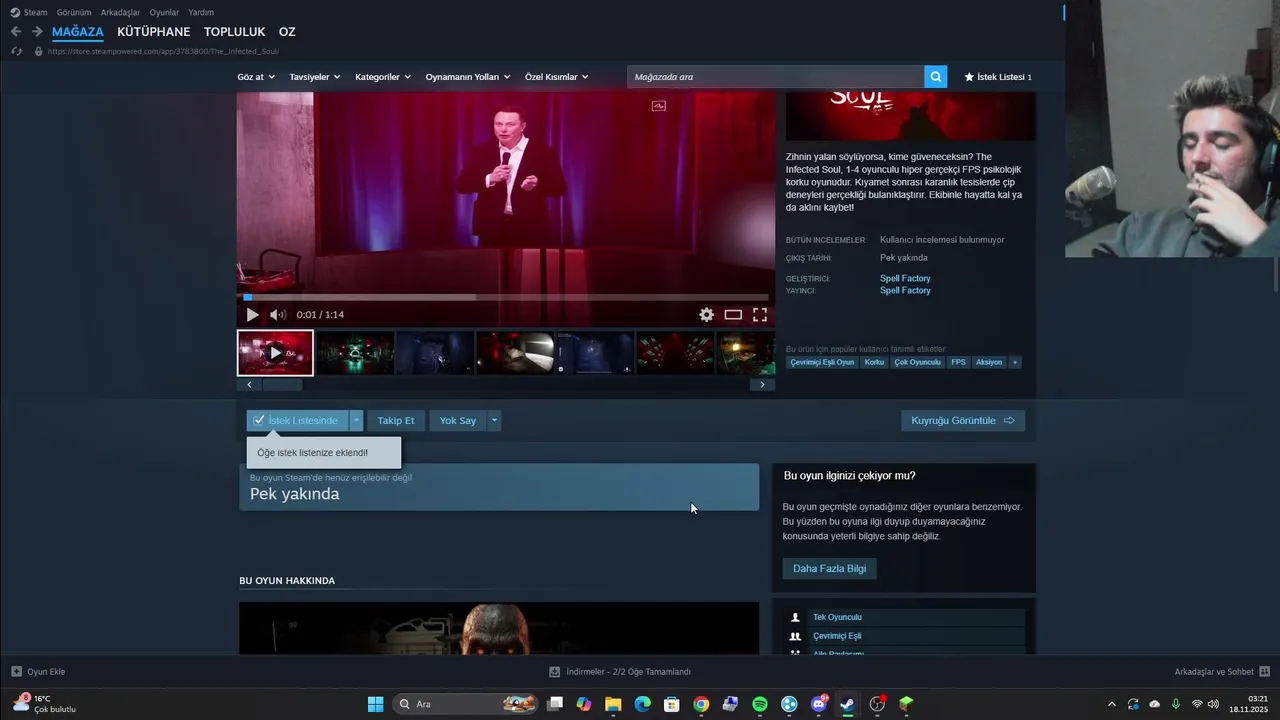
Task: Open the Göz at dropdown menu
Action: 256,77
